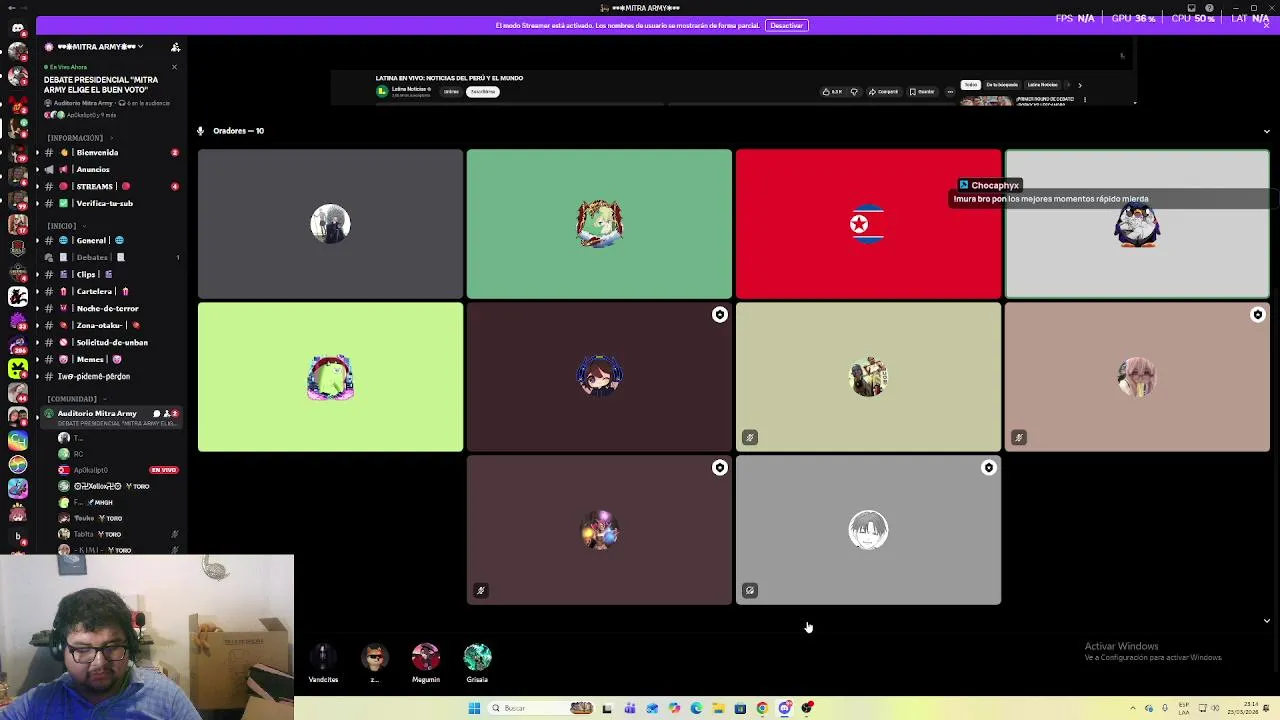Viewport: 1280px width, 720px height.
Task: Open OBS Studio from the taskbar
Action: pyautogui.click(x=807, y=708)
